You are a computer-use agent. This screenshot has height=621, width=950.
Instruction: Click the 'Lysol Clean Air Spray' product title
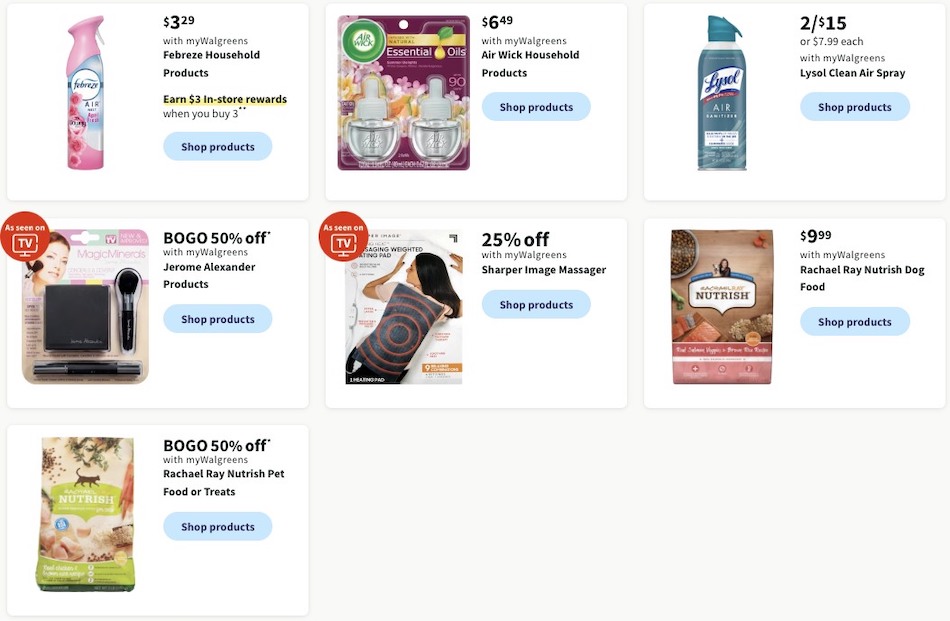(x=852, y=72)
